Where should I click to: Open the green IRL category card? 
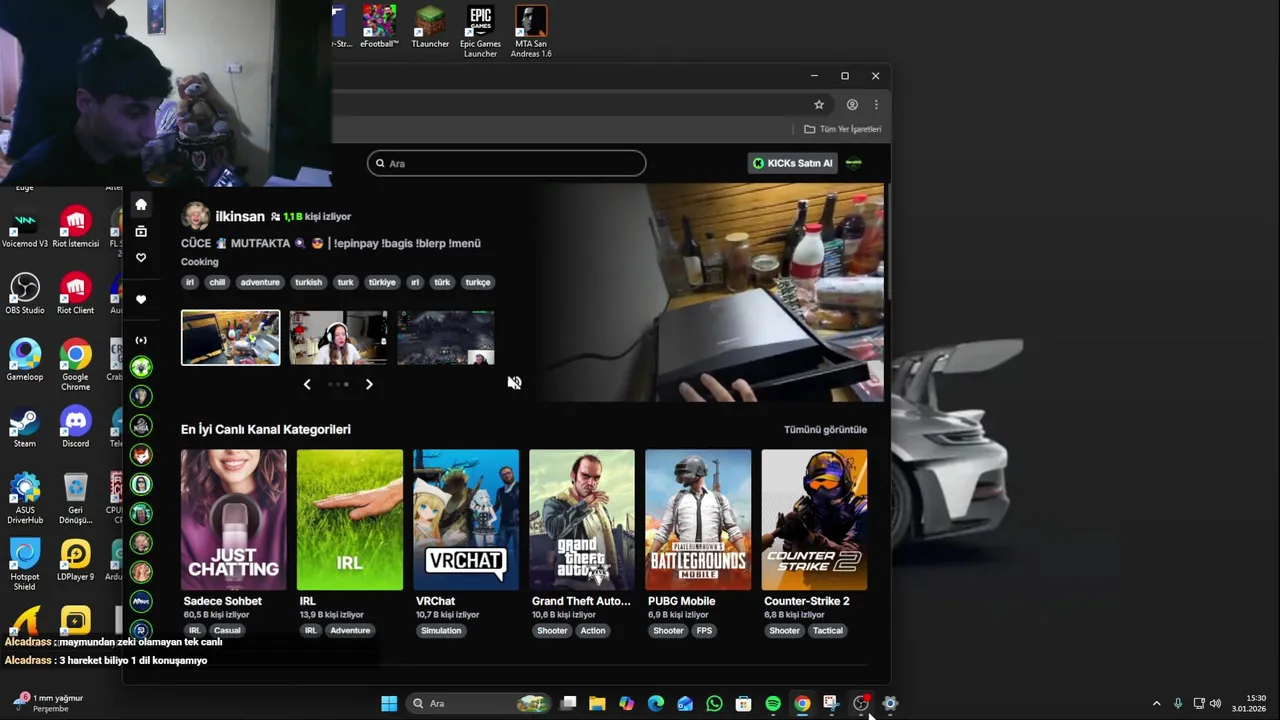(350, 519)
